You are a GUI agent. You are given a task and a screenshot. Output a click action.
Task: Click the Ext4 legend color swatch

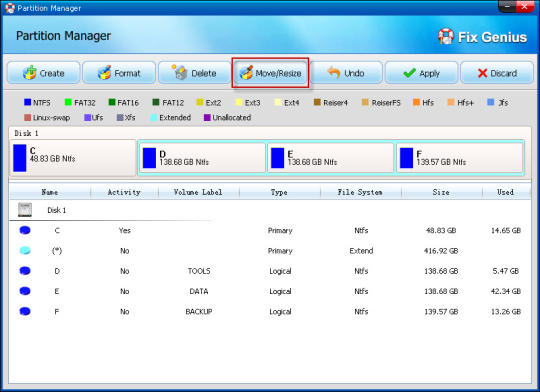[278, 102]
